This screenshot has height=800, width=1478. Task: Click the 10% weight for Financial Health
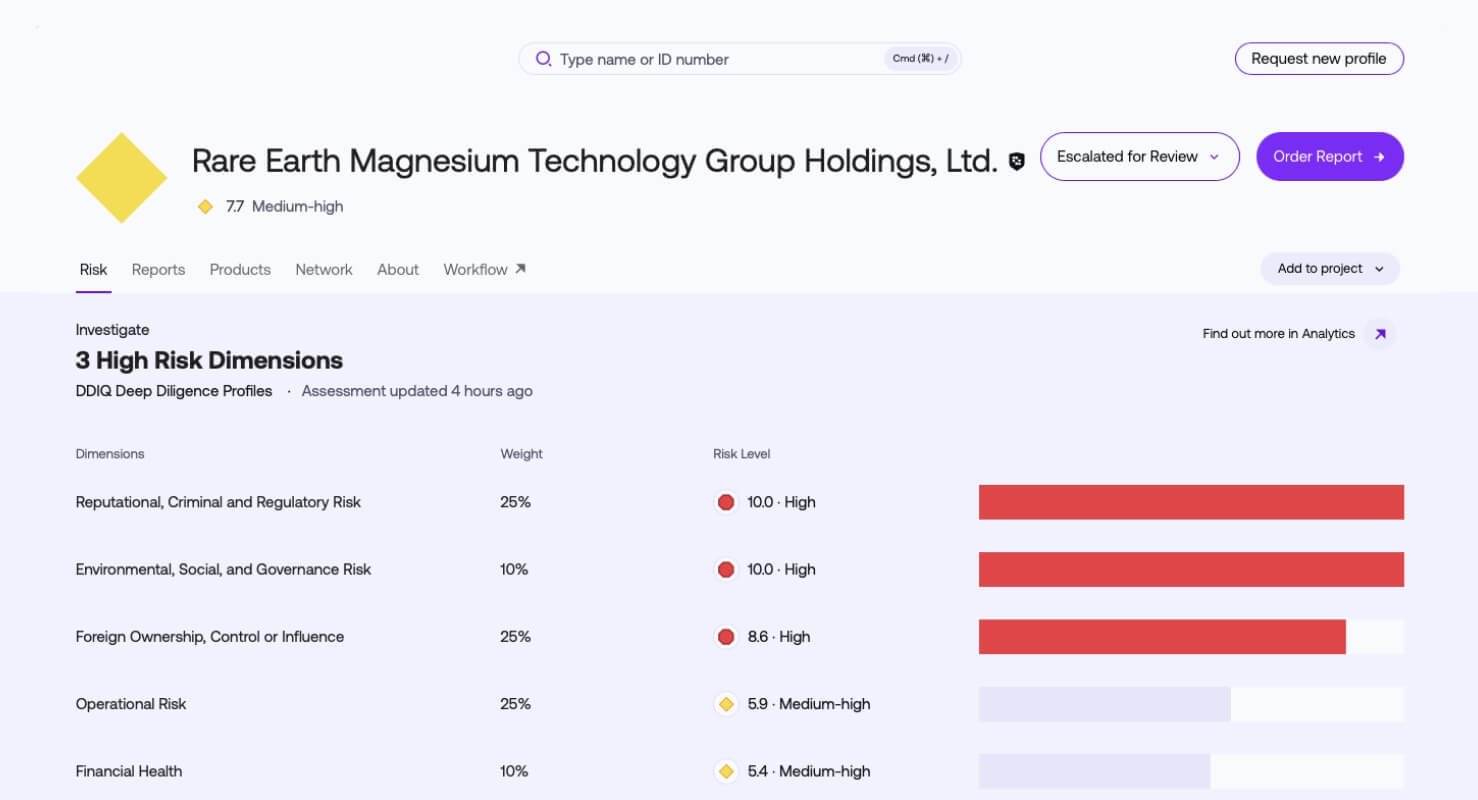pyautogui.click(x=514, y=771)
